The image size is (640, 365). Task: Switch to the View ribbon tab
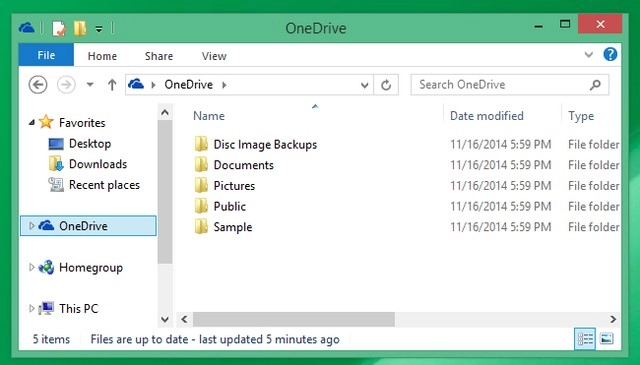click(214, 56)
